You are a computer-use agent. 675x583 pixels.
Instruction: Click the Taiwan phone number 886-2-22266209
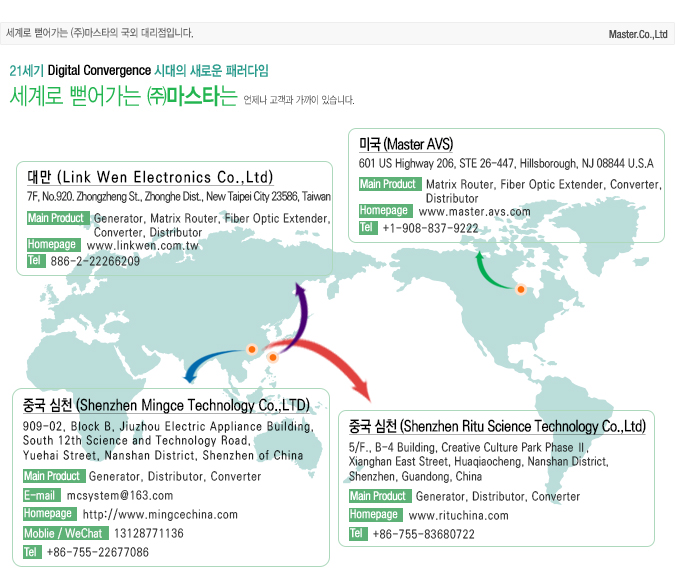point(95,261)
